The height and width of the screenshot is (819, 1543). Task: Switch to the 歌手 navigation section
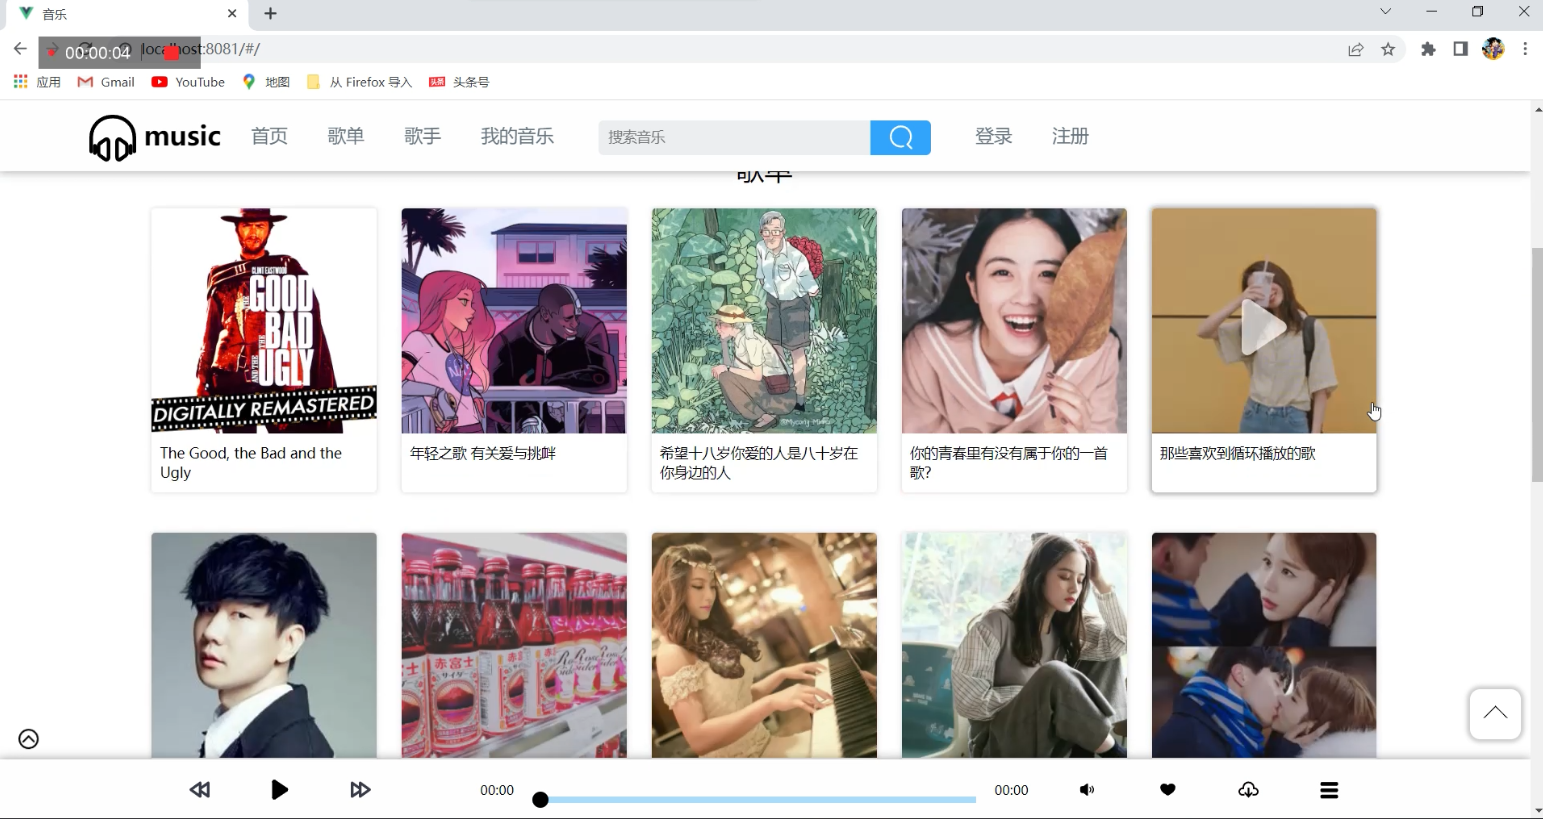[x=422, y=136]
